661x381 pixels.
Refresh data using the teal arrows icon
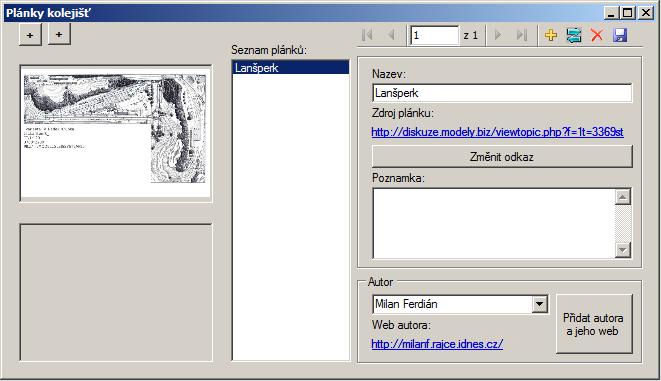pos(574,35)
